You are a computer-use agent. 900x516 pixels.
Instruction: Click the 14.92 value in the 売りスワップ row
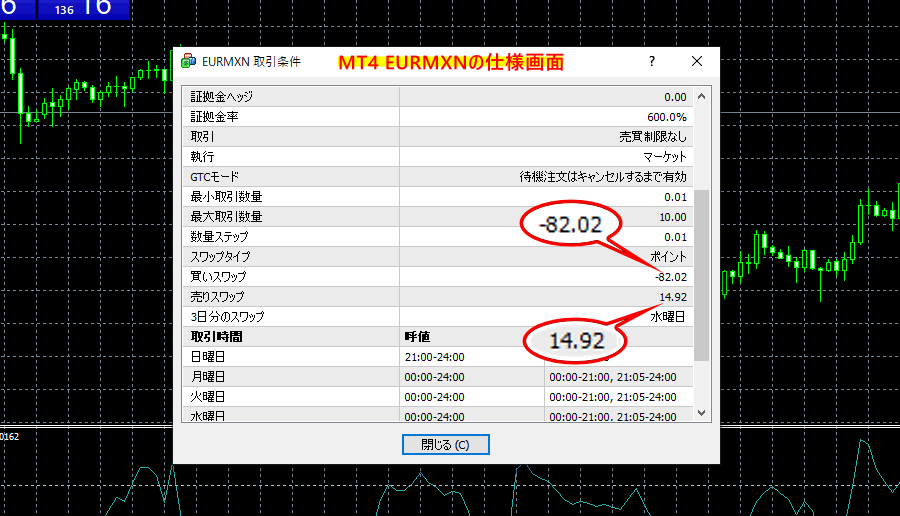pos(673,297)
